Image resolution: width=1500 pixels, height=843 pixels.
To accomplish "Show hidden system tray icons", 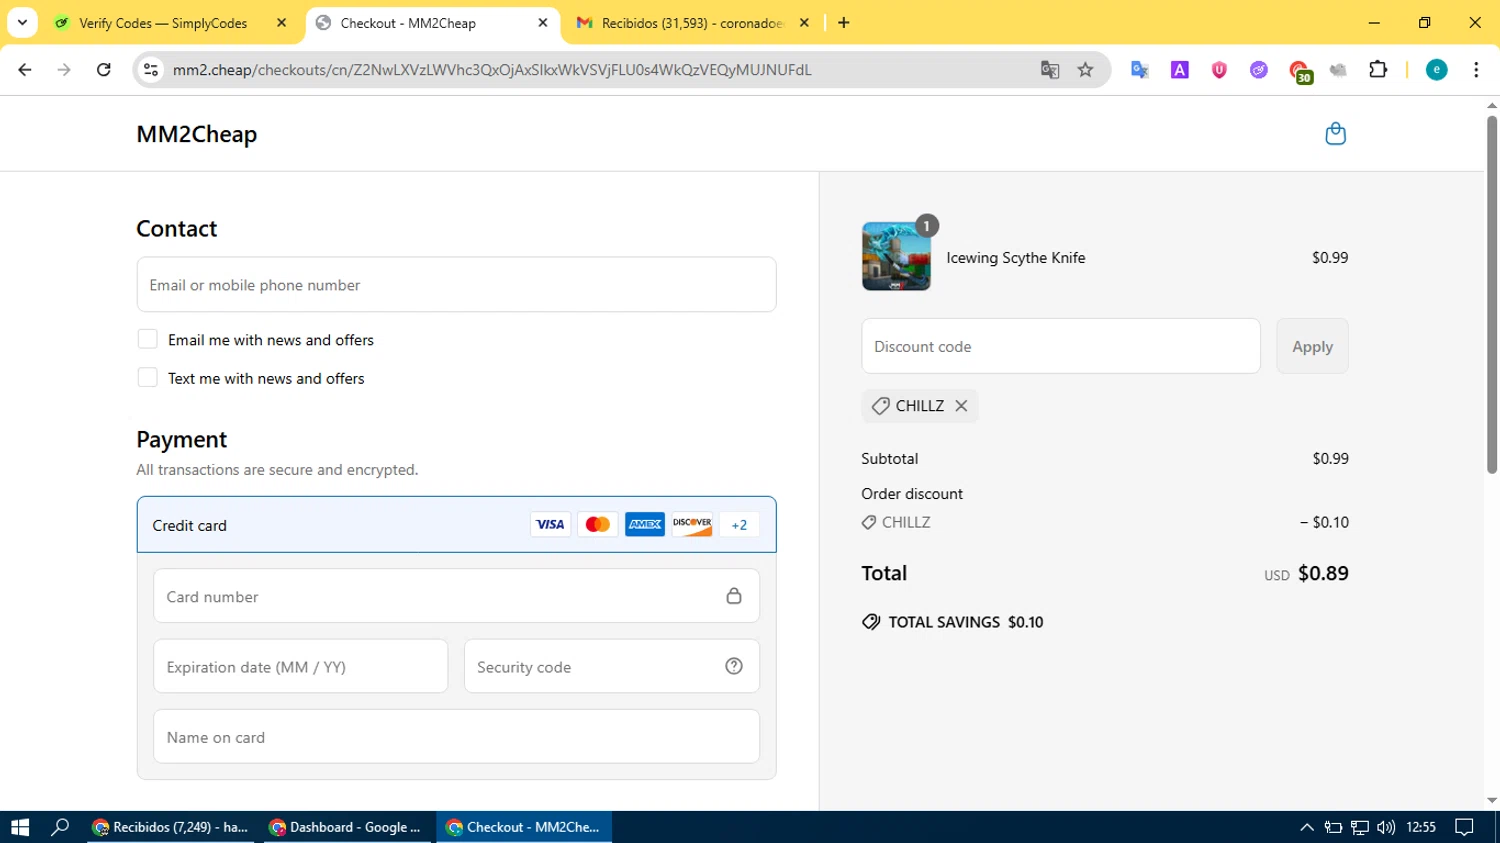I will (1307, 827).
